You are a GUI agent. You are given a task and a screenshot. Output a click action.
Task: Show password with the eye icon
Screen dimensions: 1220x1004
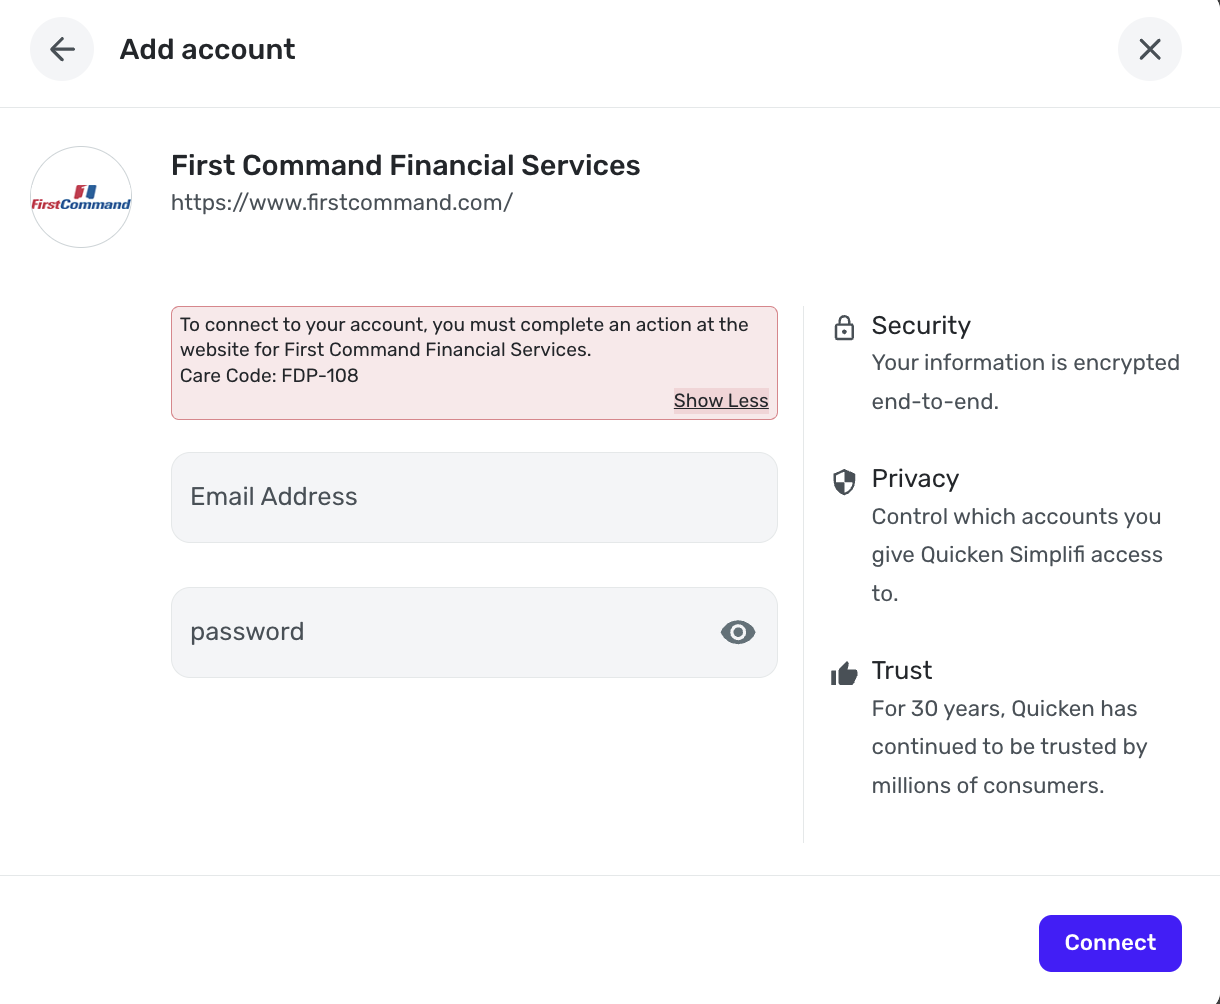coord(738,632)
